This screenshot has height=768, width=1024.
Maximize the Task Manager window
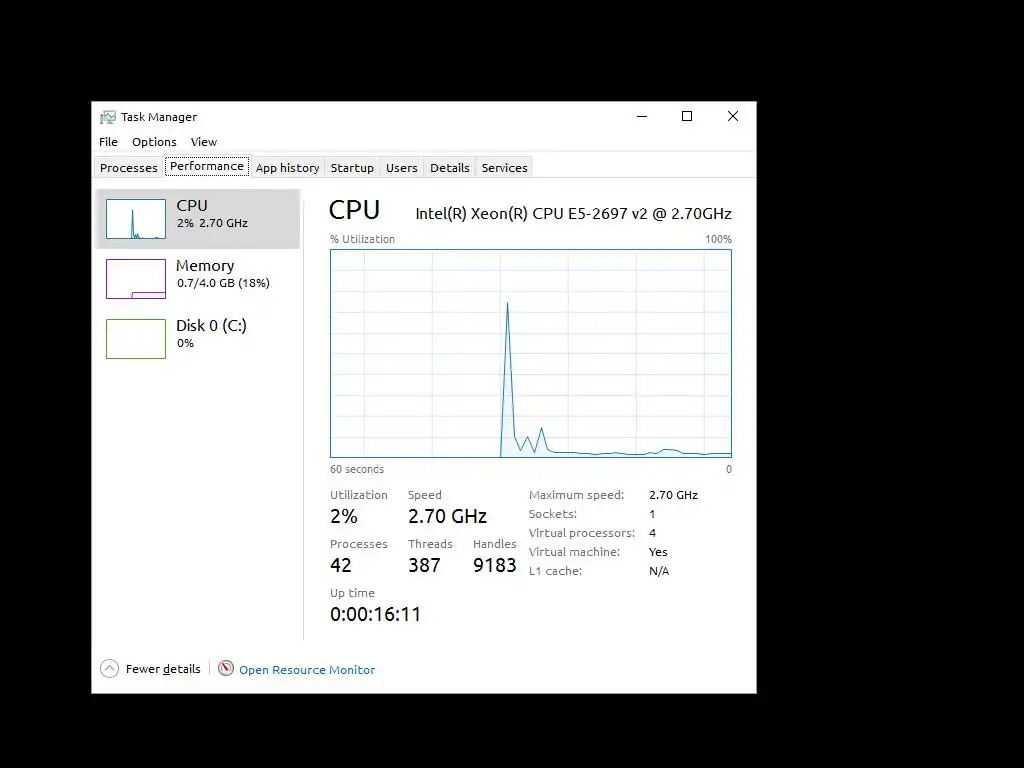tap(687, 116)
